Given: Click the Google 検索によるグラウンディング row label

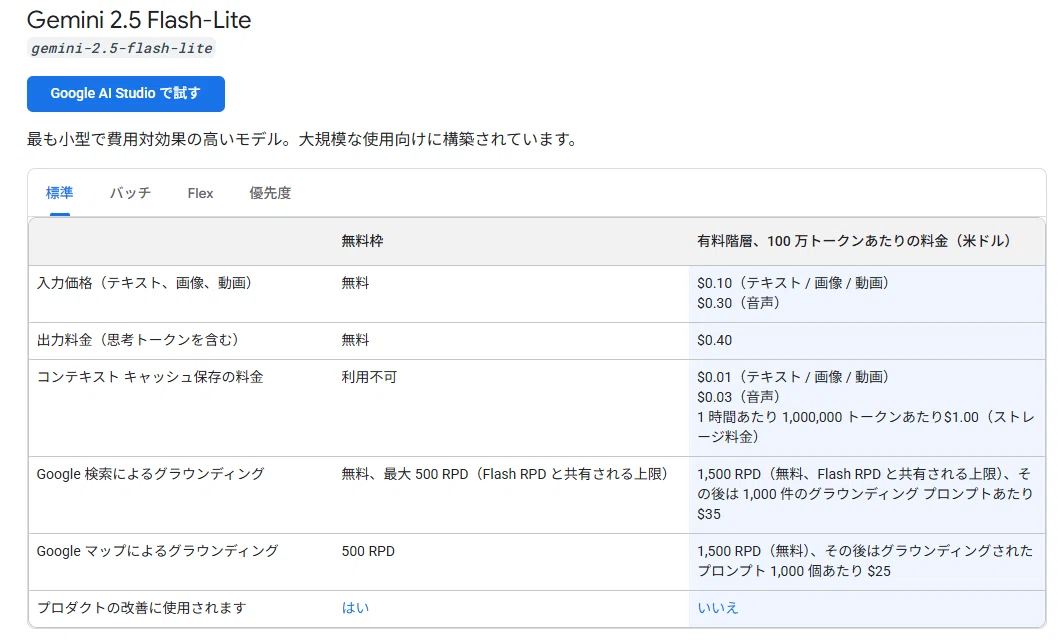Looking at the screenshot, I should (x=150, y=474).
